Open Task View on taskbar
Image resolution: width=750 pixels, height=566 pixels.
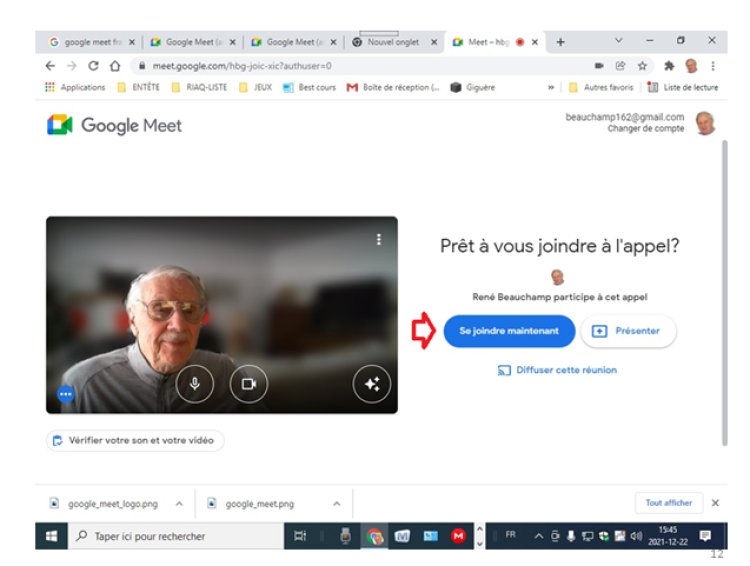tap(300, 536)
